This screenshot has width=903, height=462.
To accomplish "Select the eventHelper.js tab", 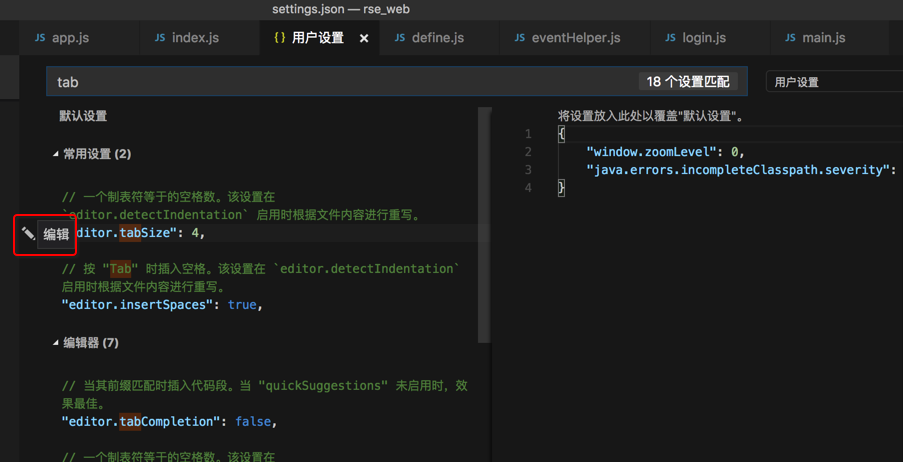I will point(575,38).
